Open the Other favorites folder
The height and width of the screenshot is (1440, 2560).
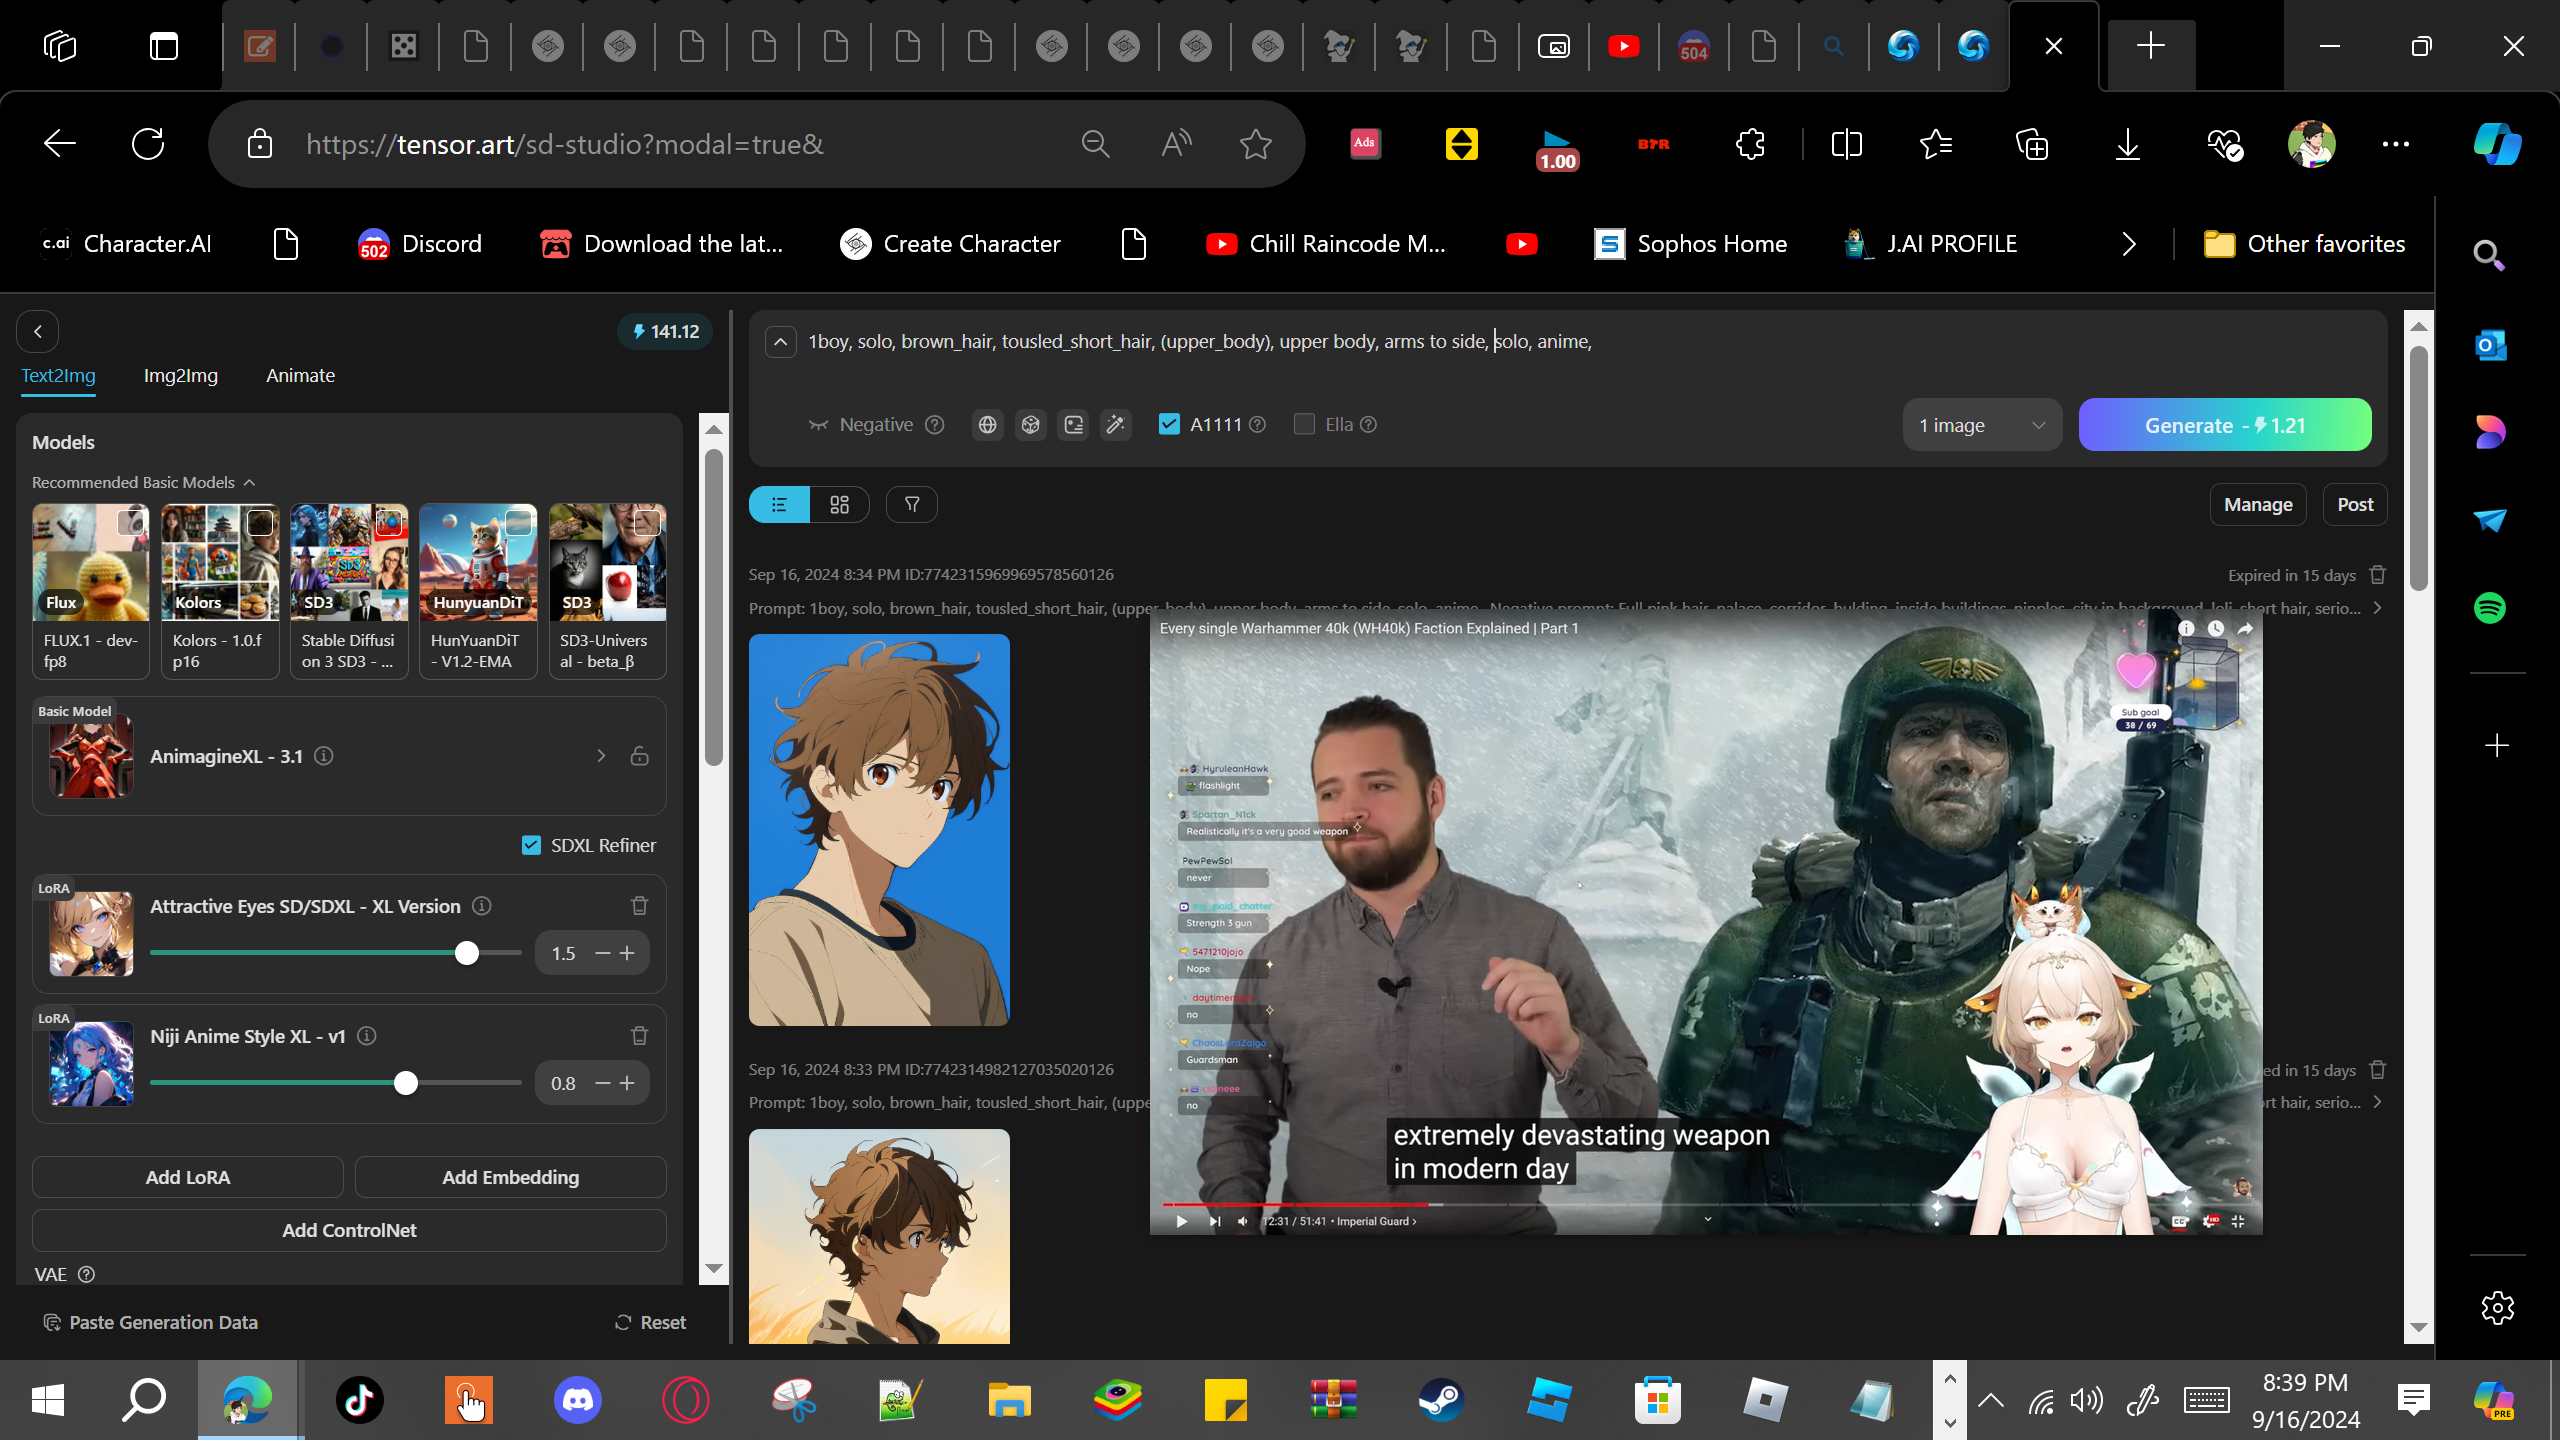coord(2305,244)
